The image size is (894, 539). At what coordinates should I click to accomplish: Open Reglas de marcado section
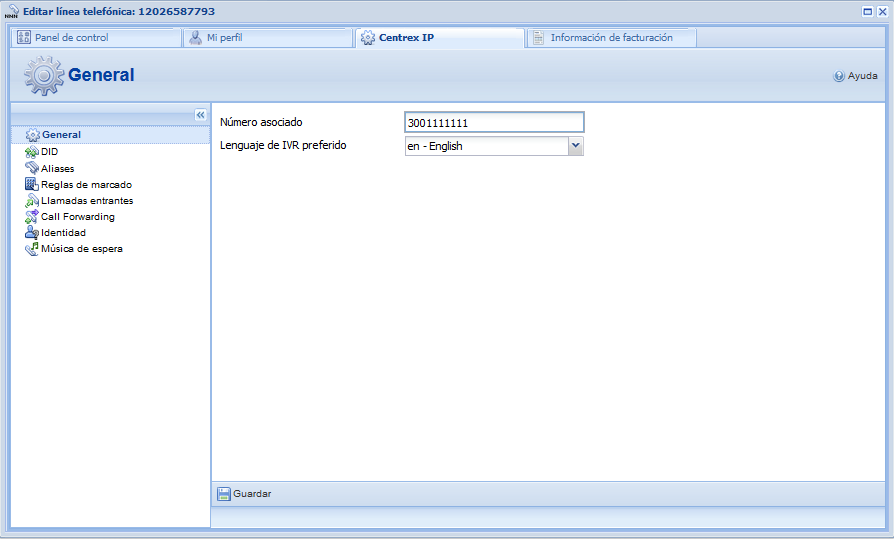click(x=87, y=185)
